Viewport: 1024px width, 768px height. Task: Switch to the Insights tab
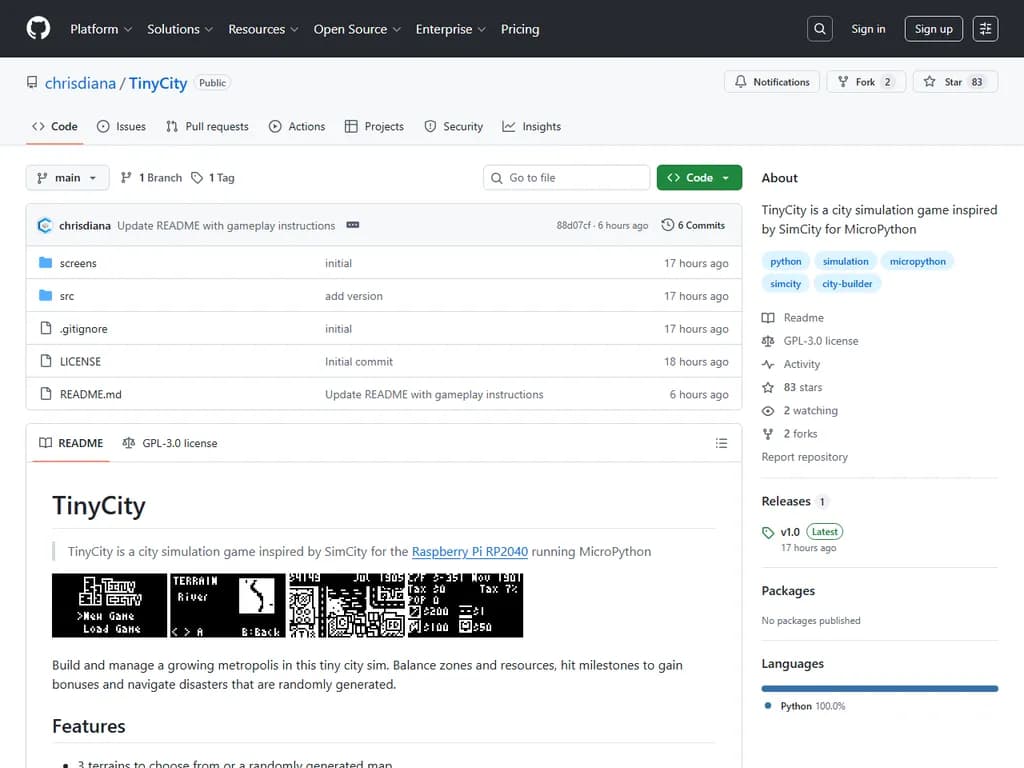click(x=531, y=126)
